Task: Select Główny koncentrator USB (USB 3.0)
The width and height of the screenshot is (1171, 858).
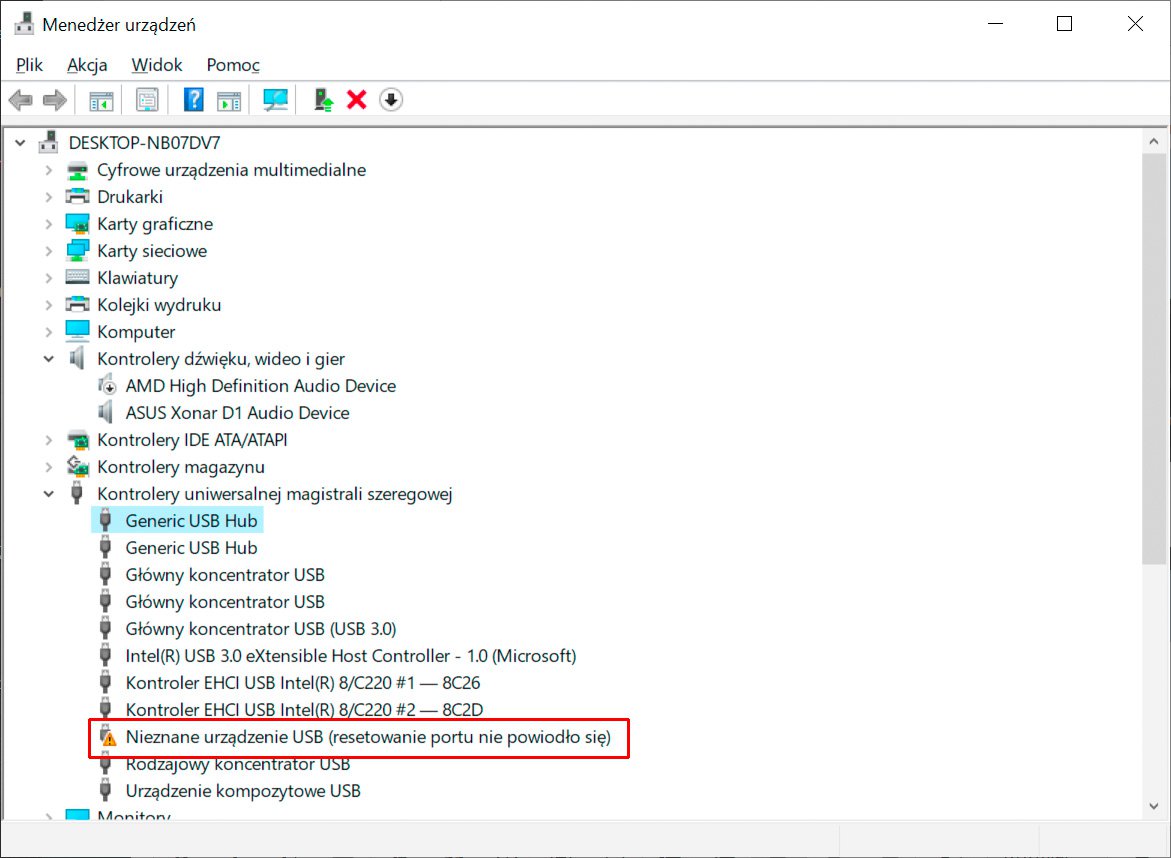Action: click(x=261, y=629)
